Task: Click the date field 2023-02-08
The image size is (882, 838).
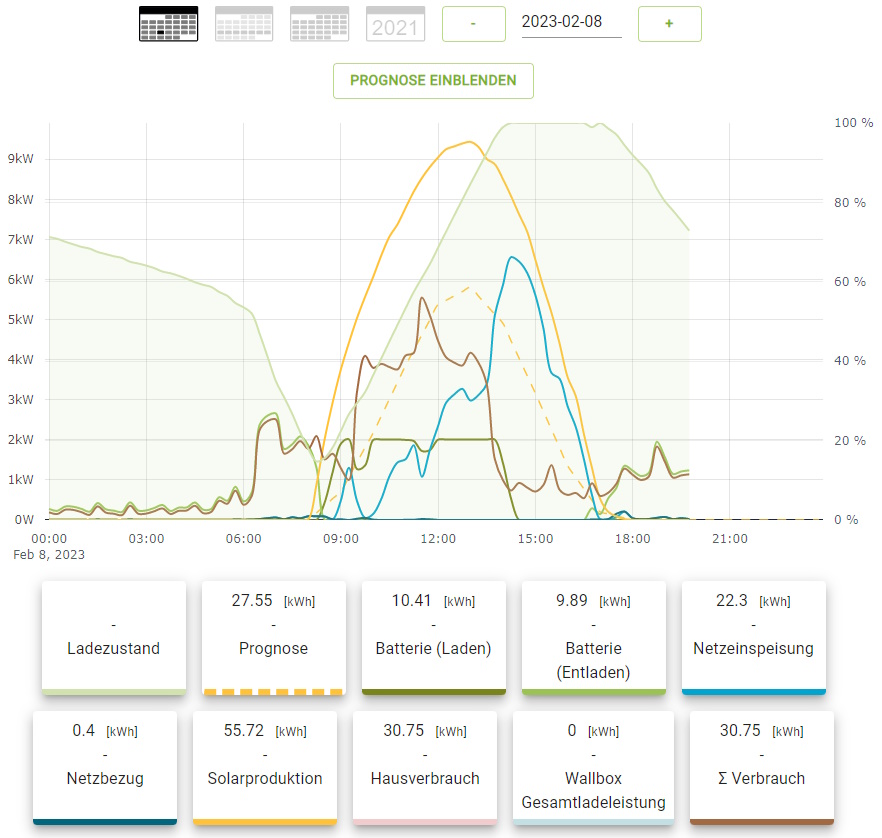Action: coord(572,22)
